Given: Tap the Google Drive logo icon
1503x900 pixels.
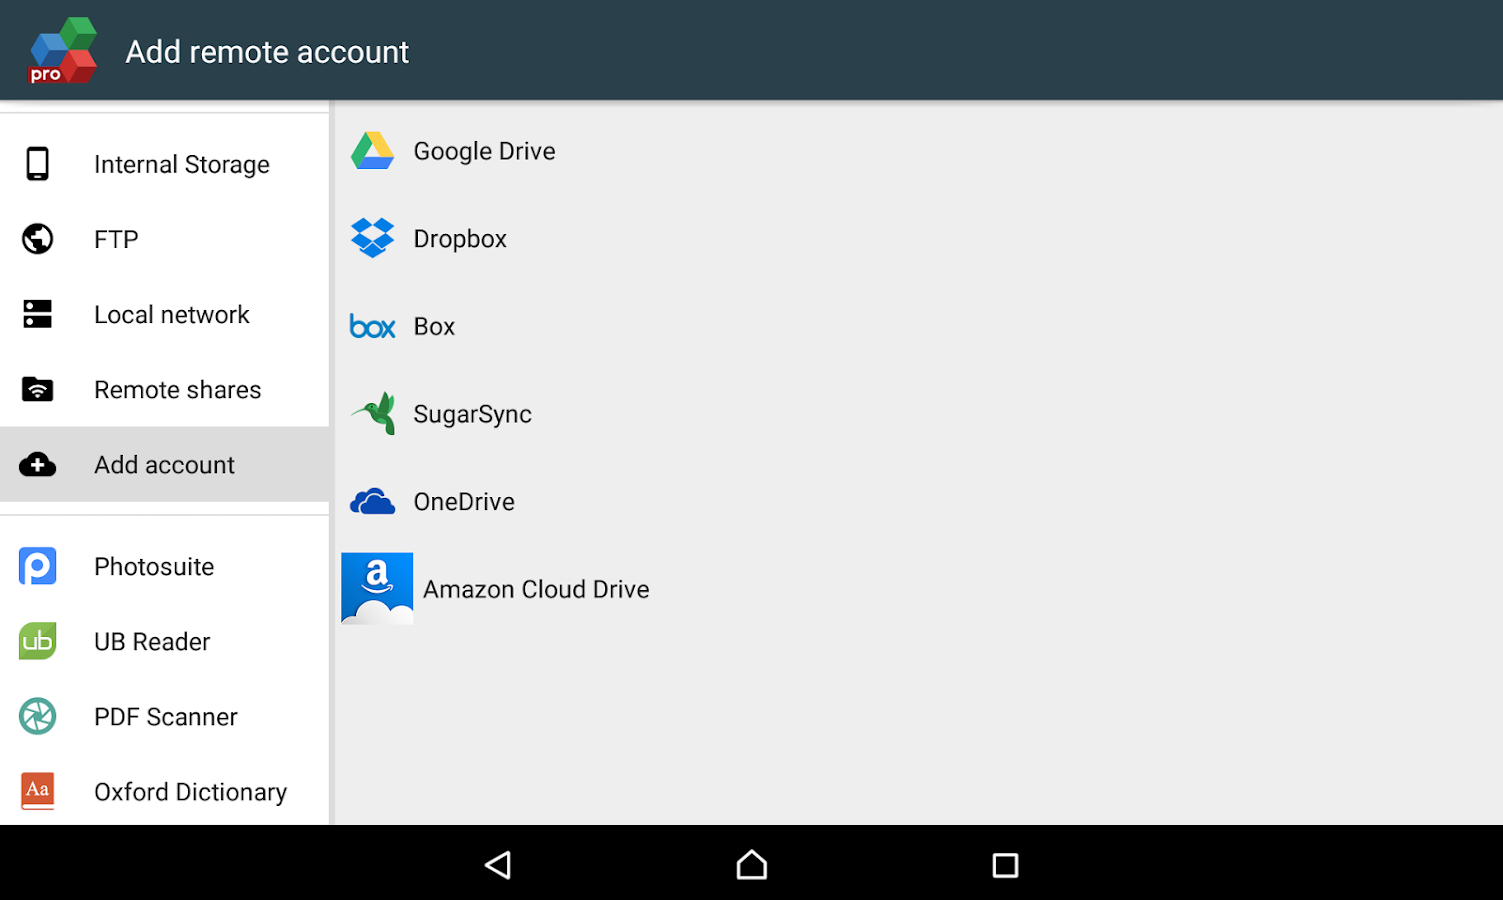Looking at the screenshot, I should coord(372,151).
